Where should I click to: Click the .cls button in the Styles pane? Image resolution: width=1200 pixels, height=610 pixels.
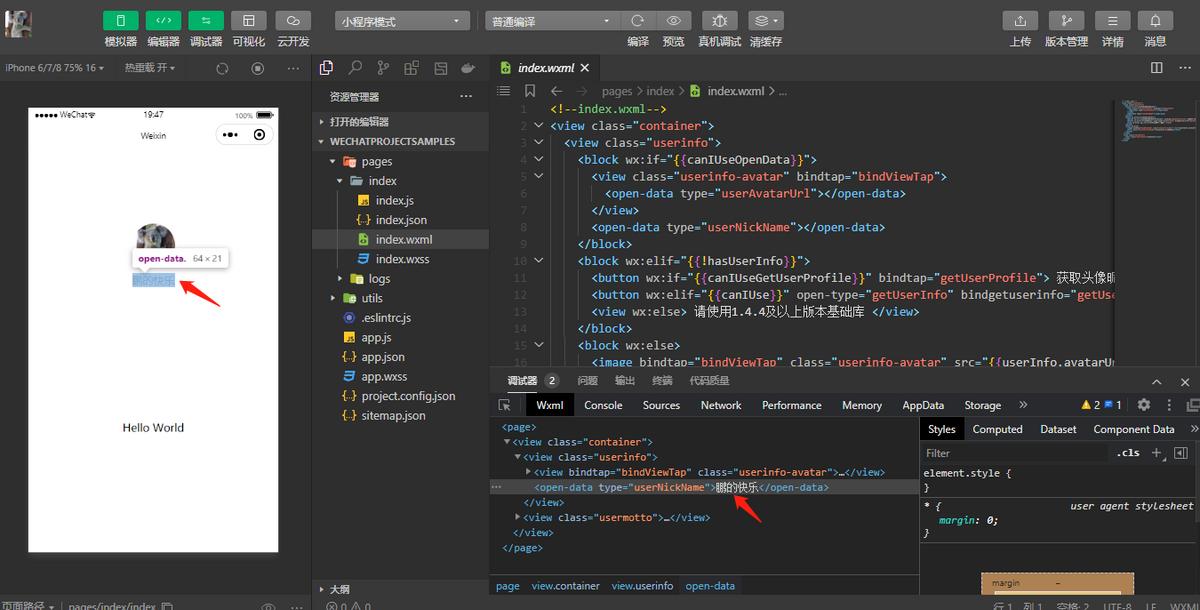pyautogui.click(x=1127, y=453)
